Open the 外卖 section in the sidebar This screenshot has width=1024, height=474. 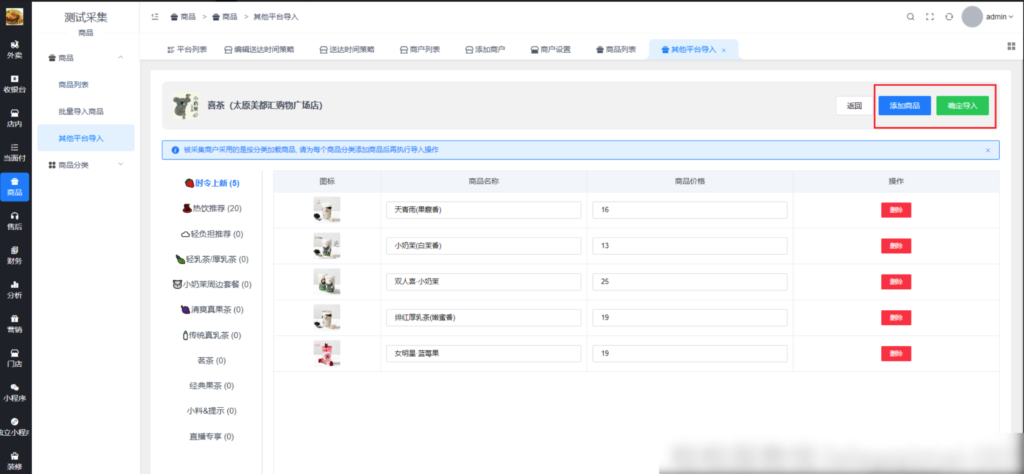(15, 50)
